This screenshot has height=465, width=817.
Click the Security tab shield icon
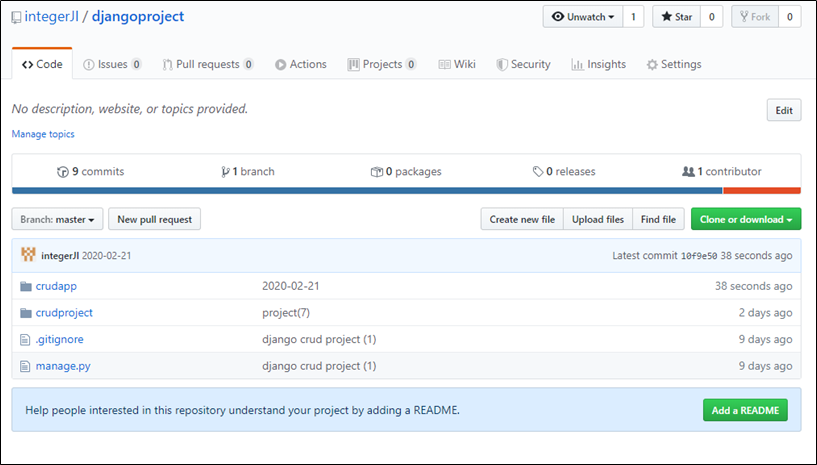click(502, 65)
